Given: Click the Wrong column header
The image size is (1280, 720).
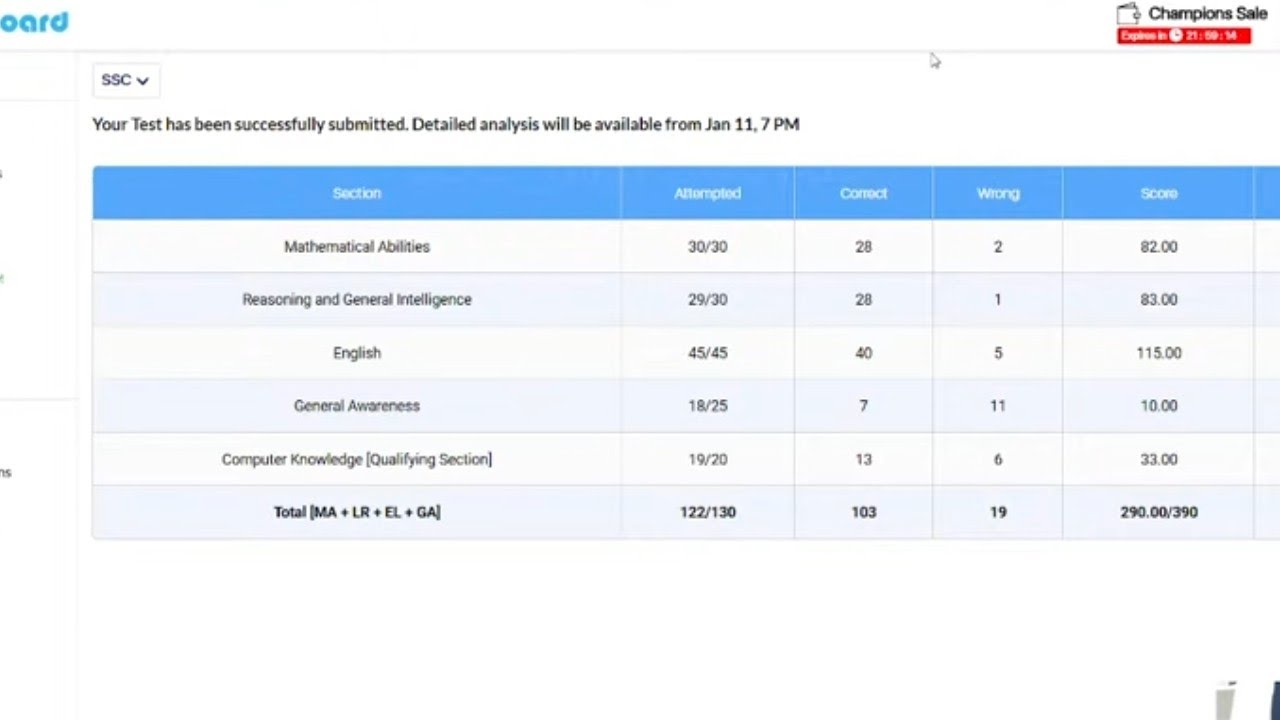Looking at the screenshot, I should pyautogui.click(x=998, y=193).
